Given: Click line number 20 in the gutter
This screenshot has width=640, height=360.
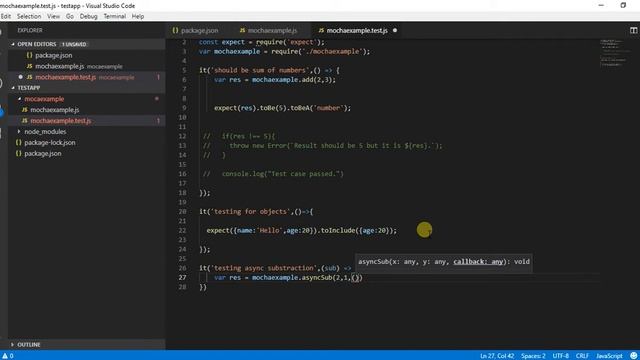Looking at the screenshot, I should 182,212.
